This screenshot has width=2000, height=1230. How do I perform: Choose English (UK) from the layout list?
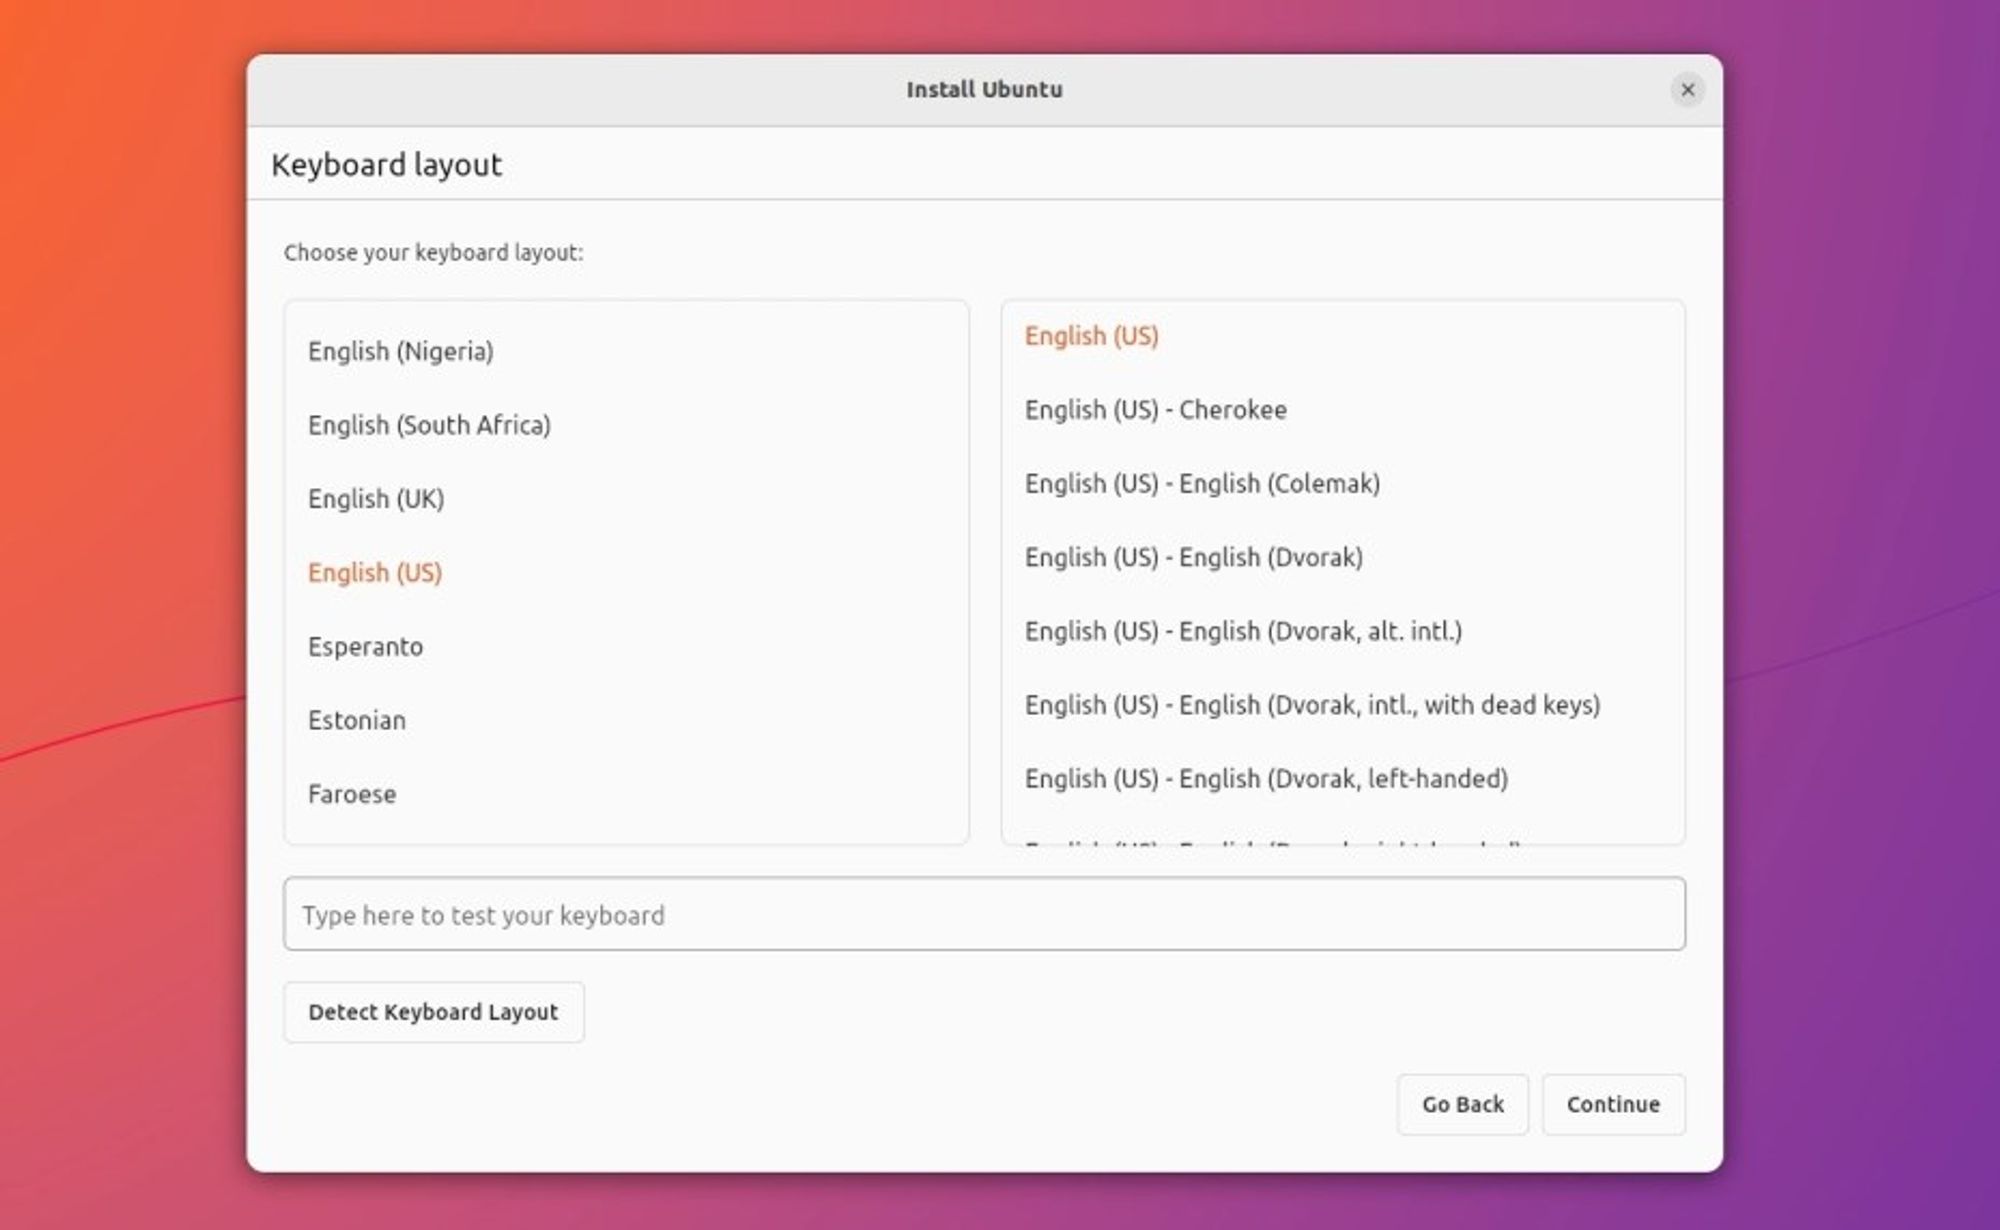point(376,498)
